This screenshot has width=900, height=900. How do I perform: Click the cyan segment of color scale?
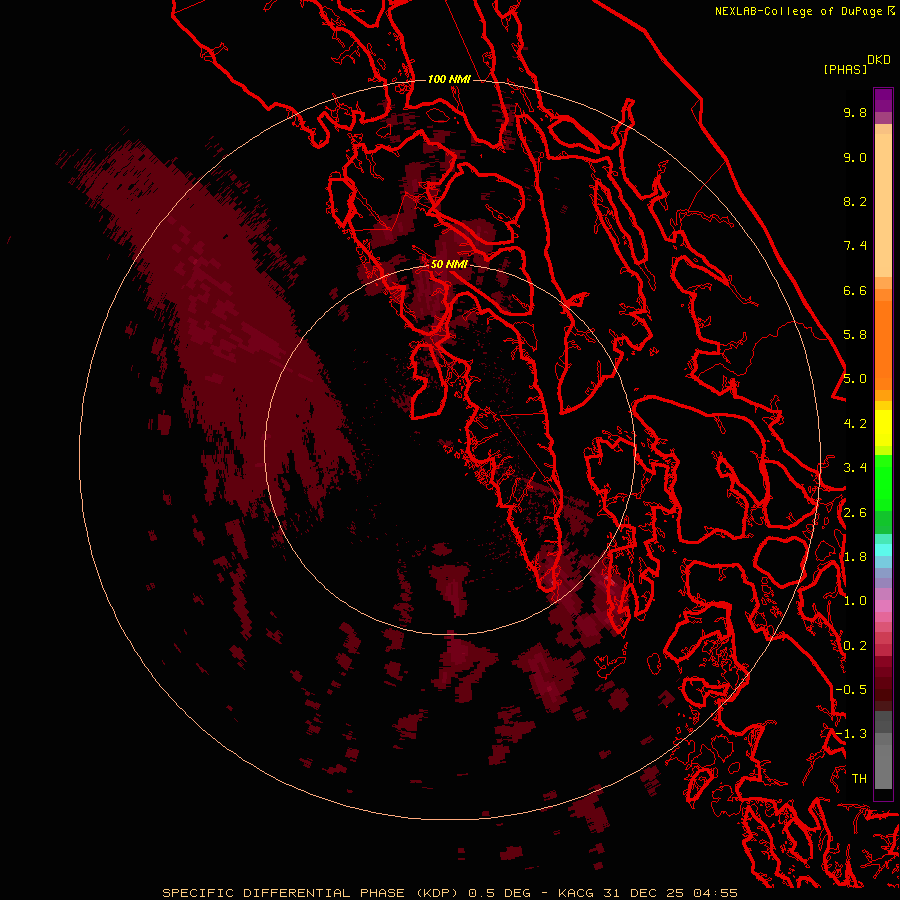click(883, 550)
